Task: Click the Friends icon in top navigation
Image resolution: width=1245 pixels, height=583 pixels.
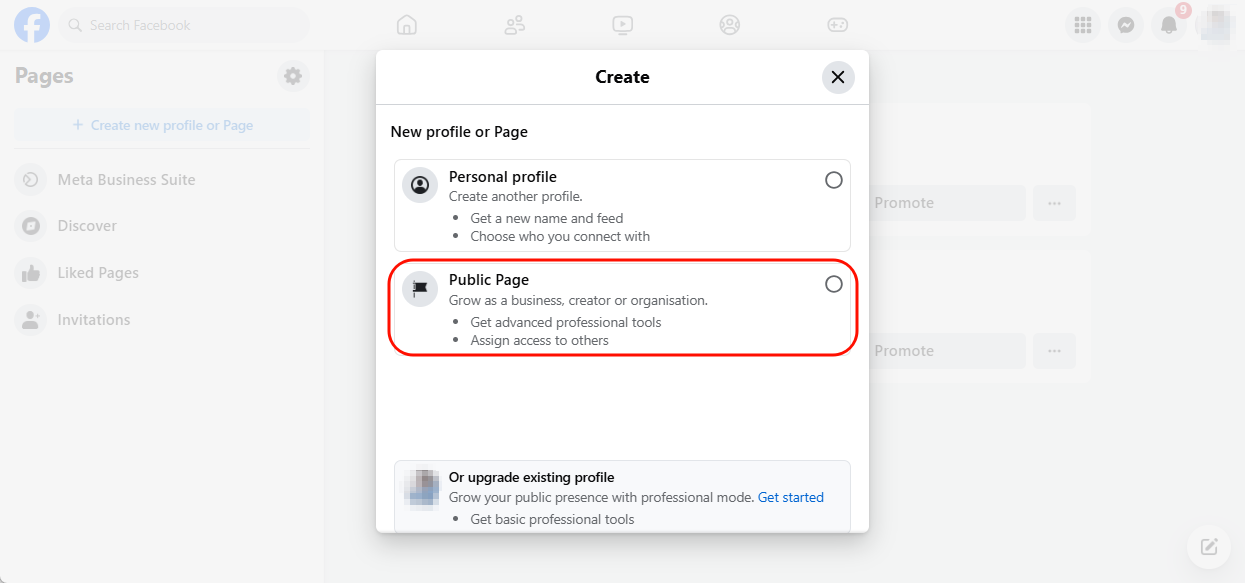Action: coord(514,25)
